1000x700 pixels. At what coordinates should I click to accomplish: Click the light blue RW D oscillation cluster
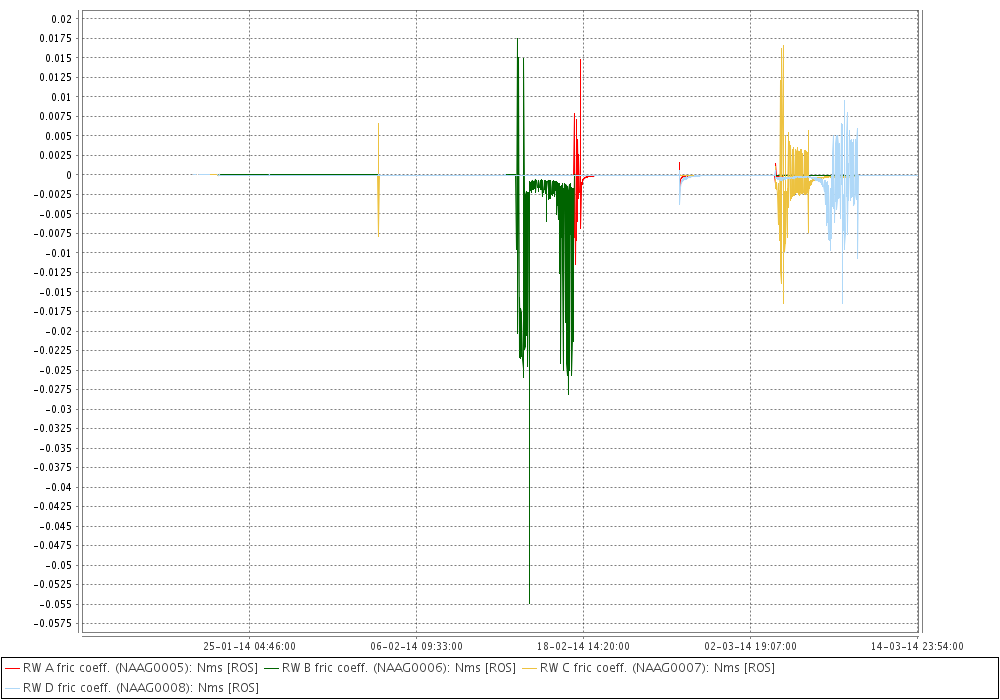click(x=842, y=191)
